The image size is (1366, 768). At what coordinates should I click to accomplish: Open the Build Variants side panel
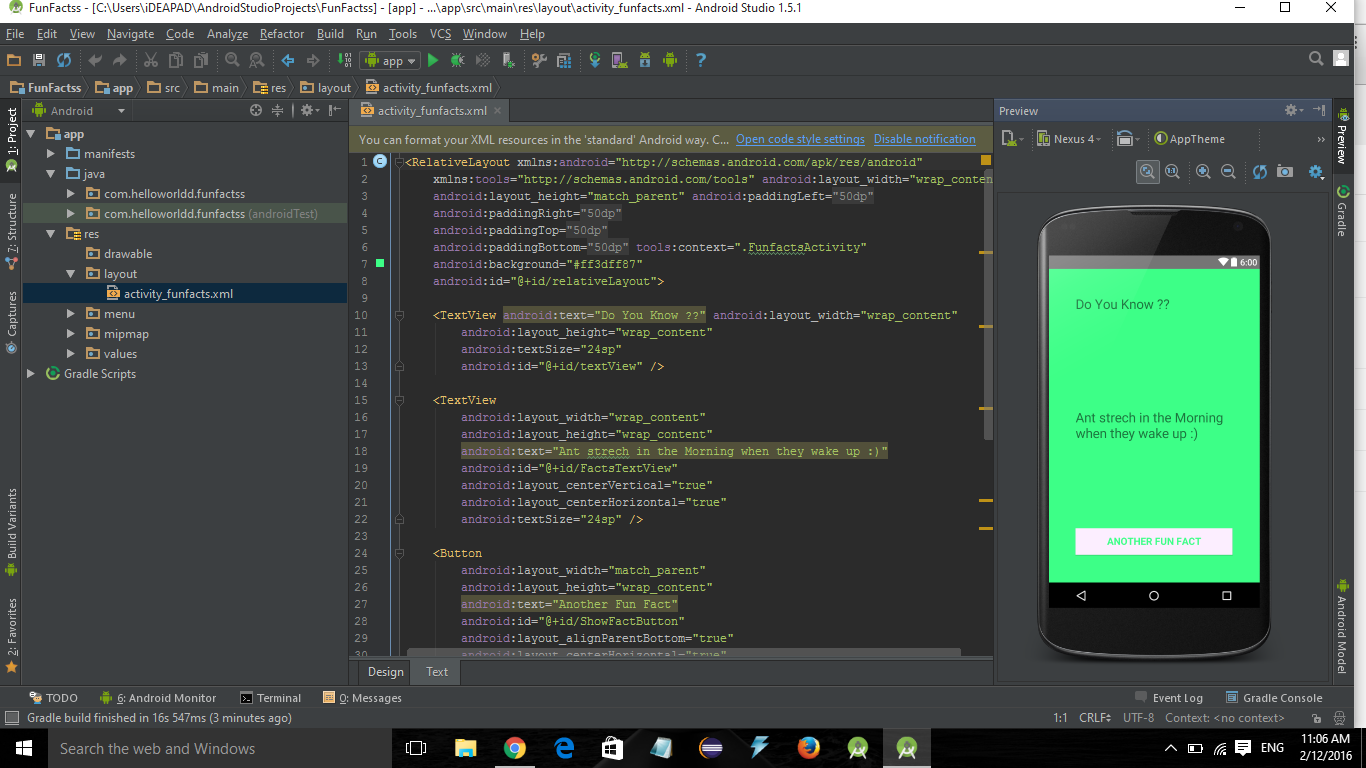[x=12, y=531]
